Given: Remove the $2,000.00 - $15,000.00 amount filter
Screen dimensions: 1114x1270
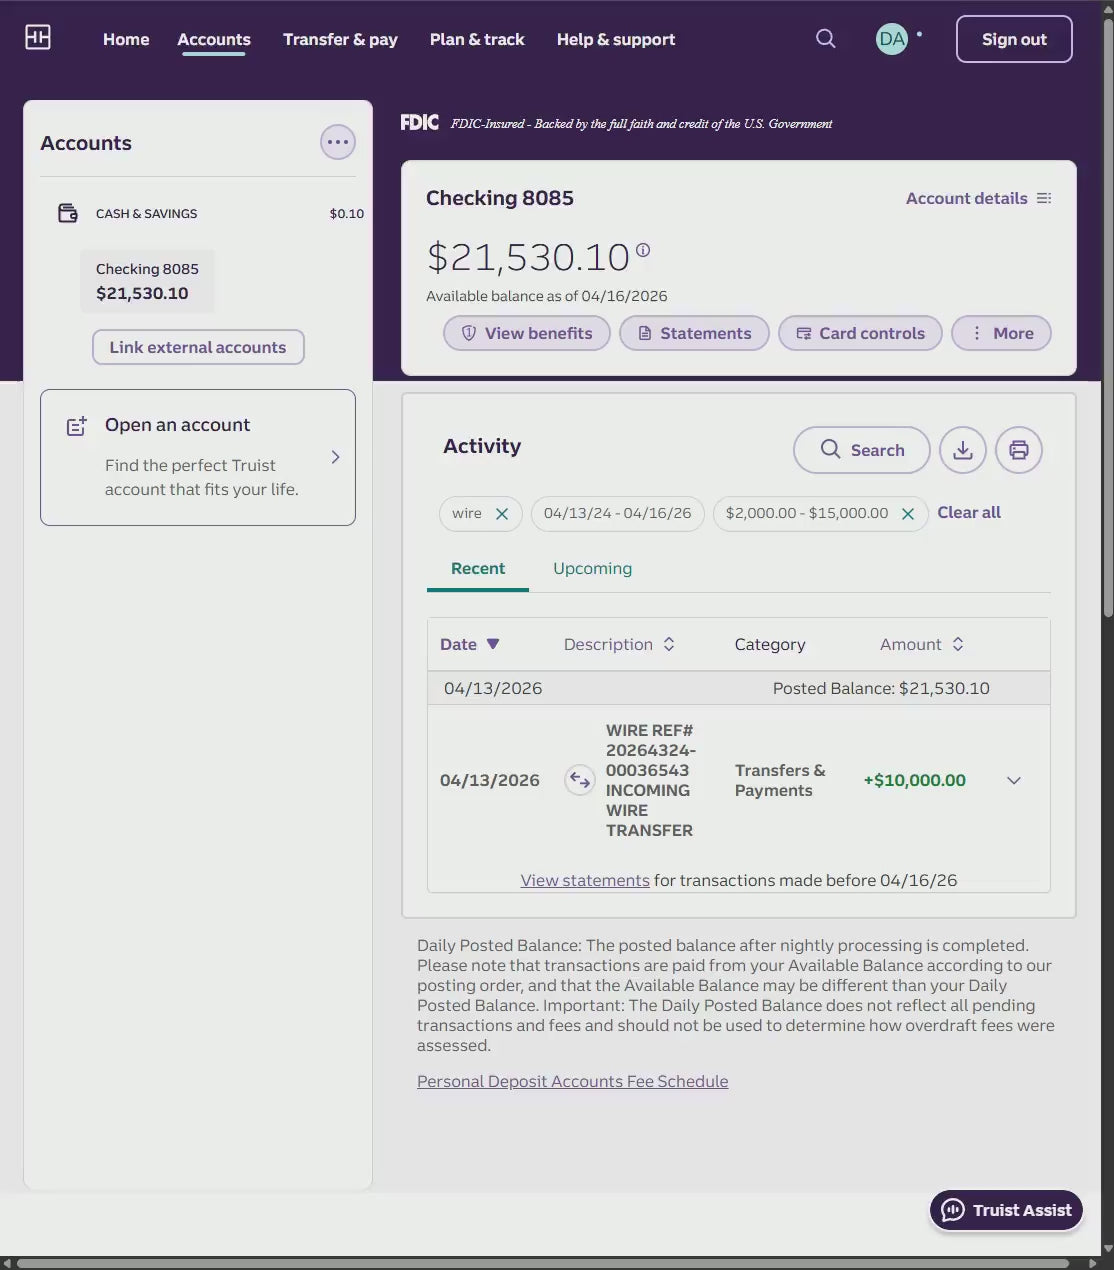Looking at the screenshot, I should point(908,513).
